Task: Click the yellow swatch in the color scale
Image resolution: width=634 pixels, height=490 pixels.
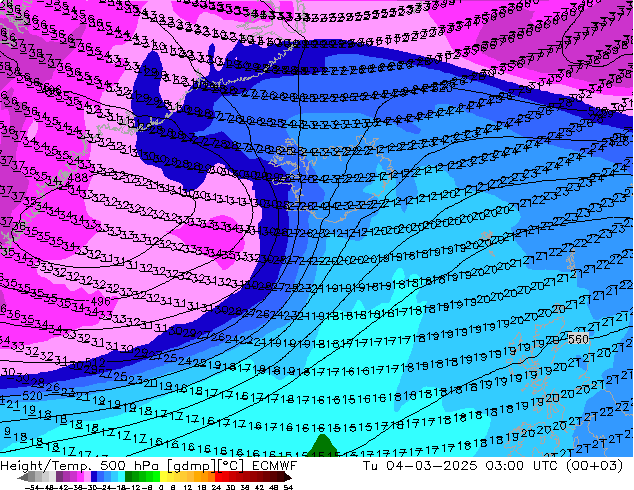Action: tap(163, 477)
